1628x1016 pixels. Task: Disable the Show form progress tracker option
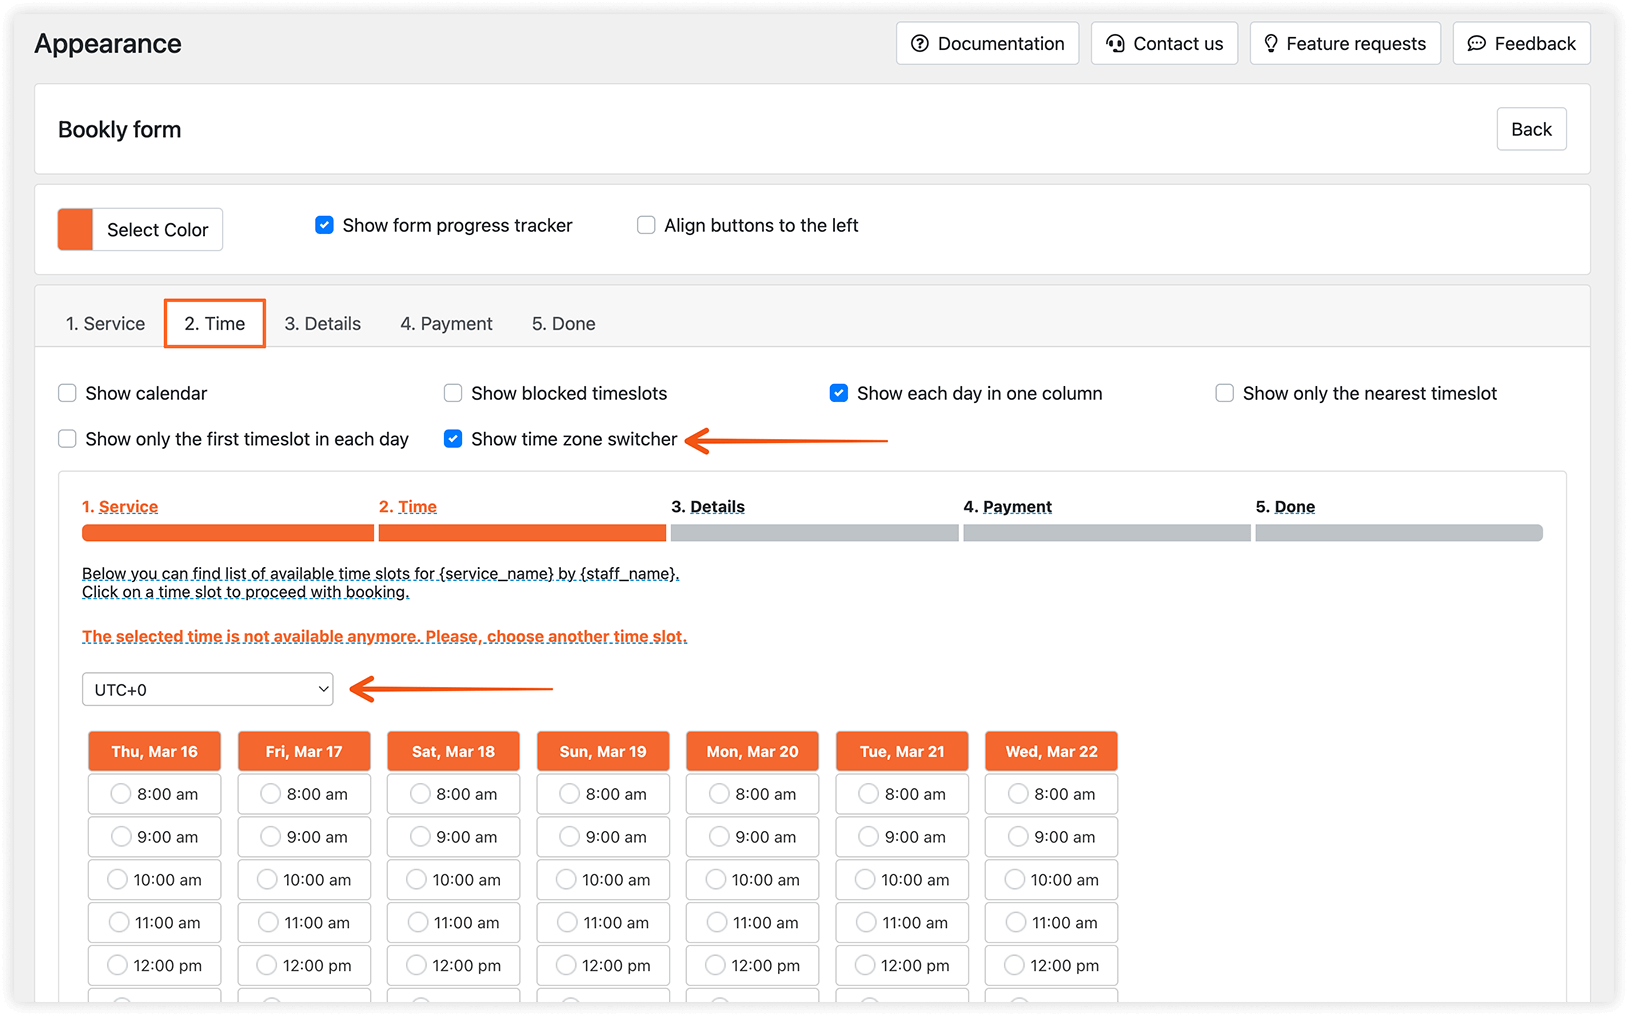click(324, 225)
